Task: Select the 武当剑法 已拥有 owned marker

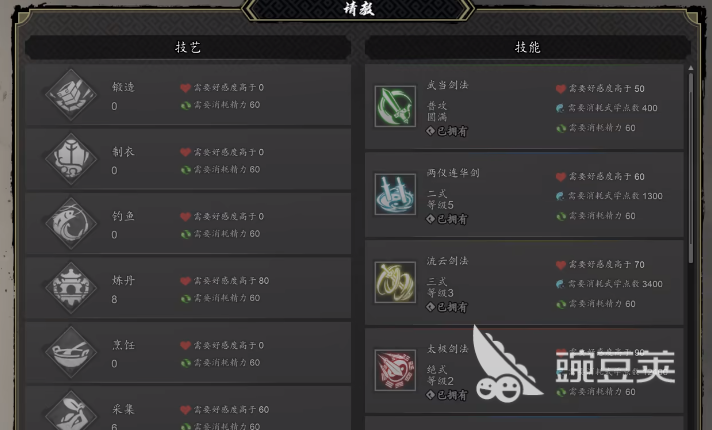Action: click(447, 131)
